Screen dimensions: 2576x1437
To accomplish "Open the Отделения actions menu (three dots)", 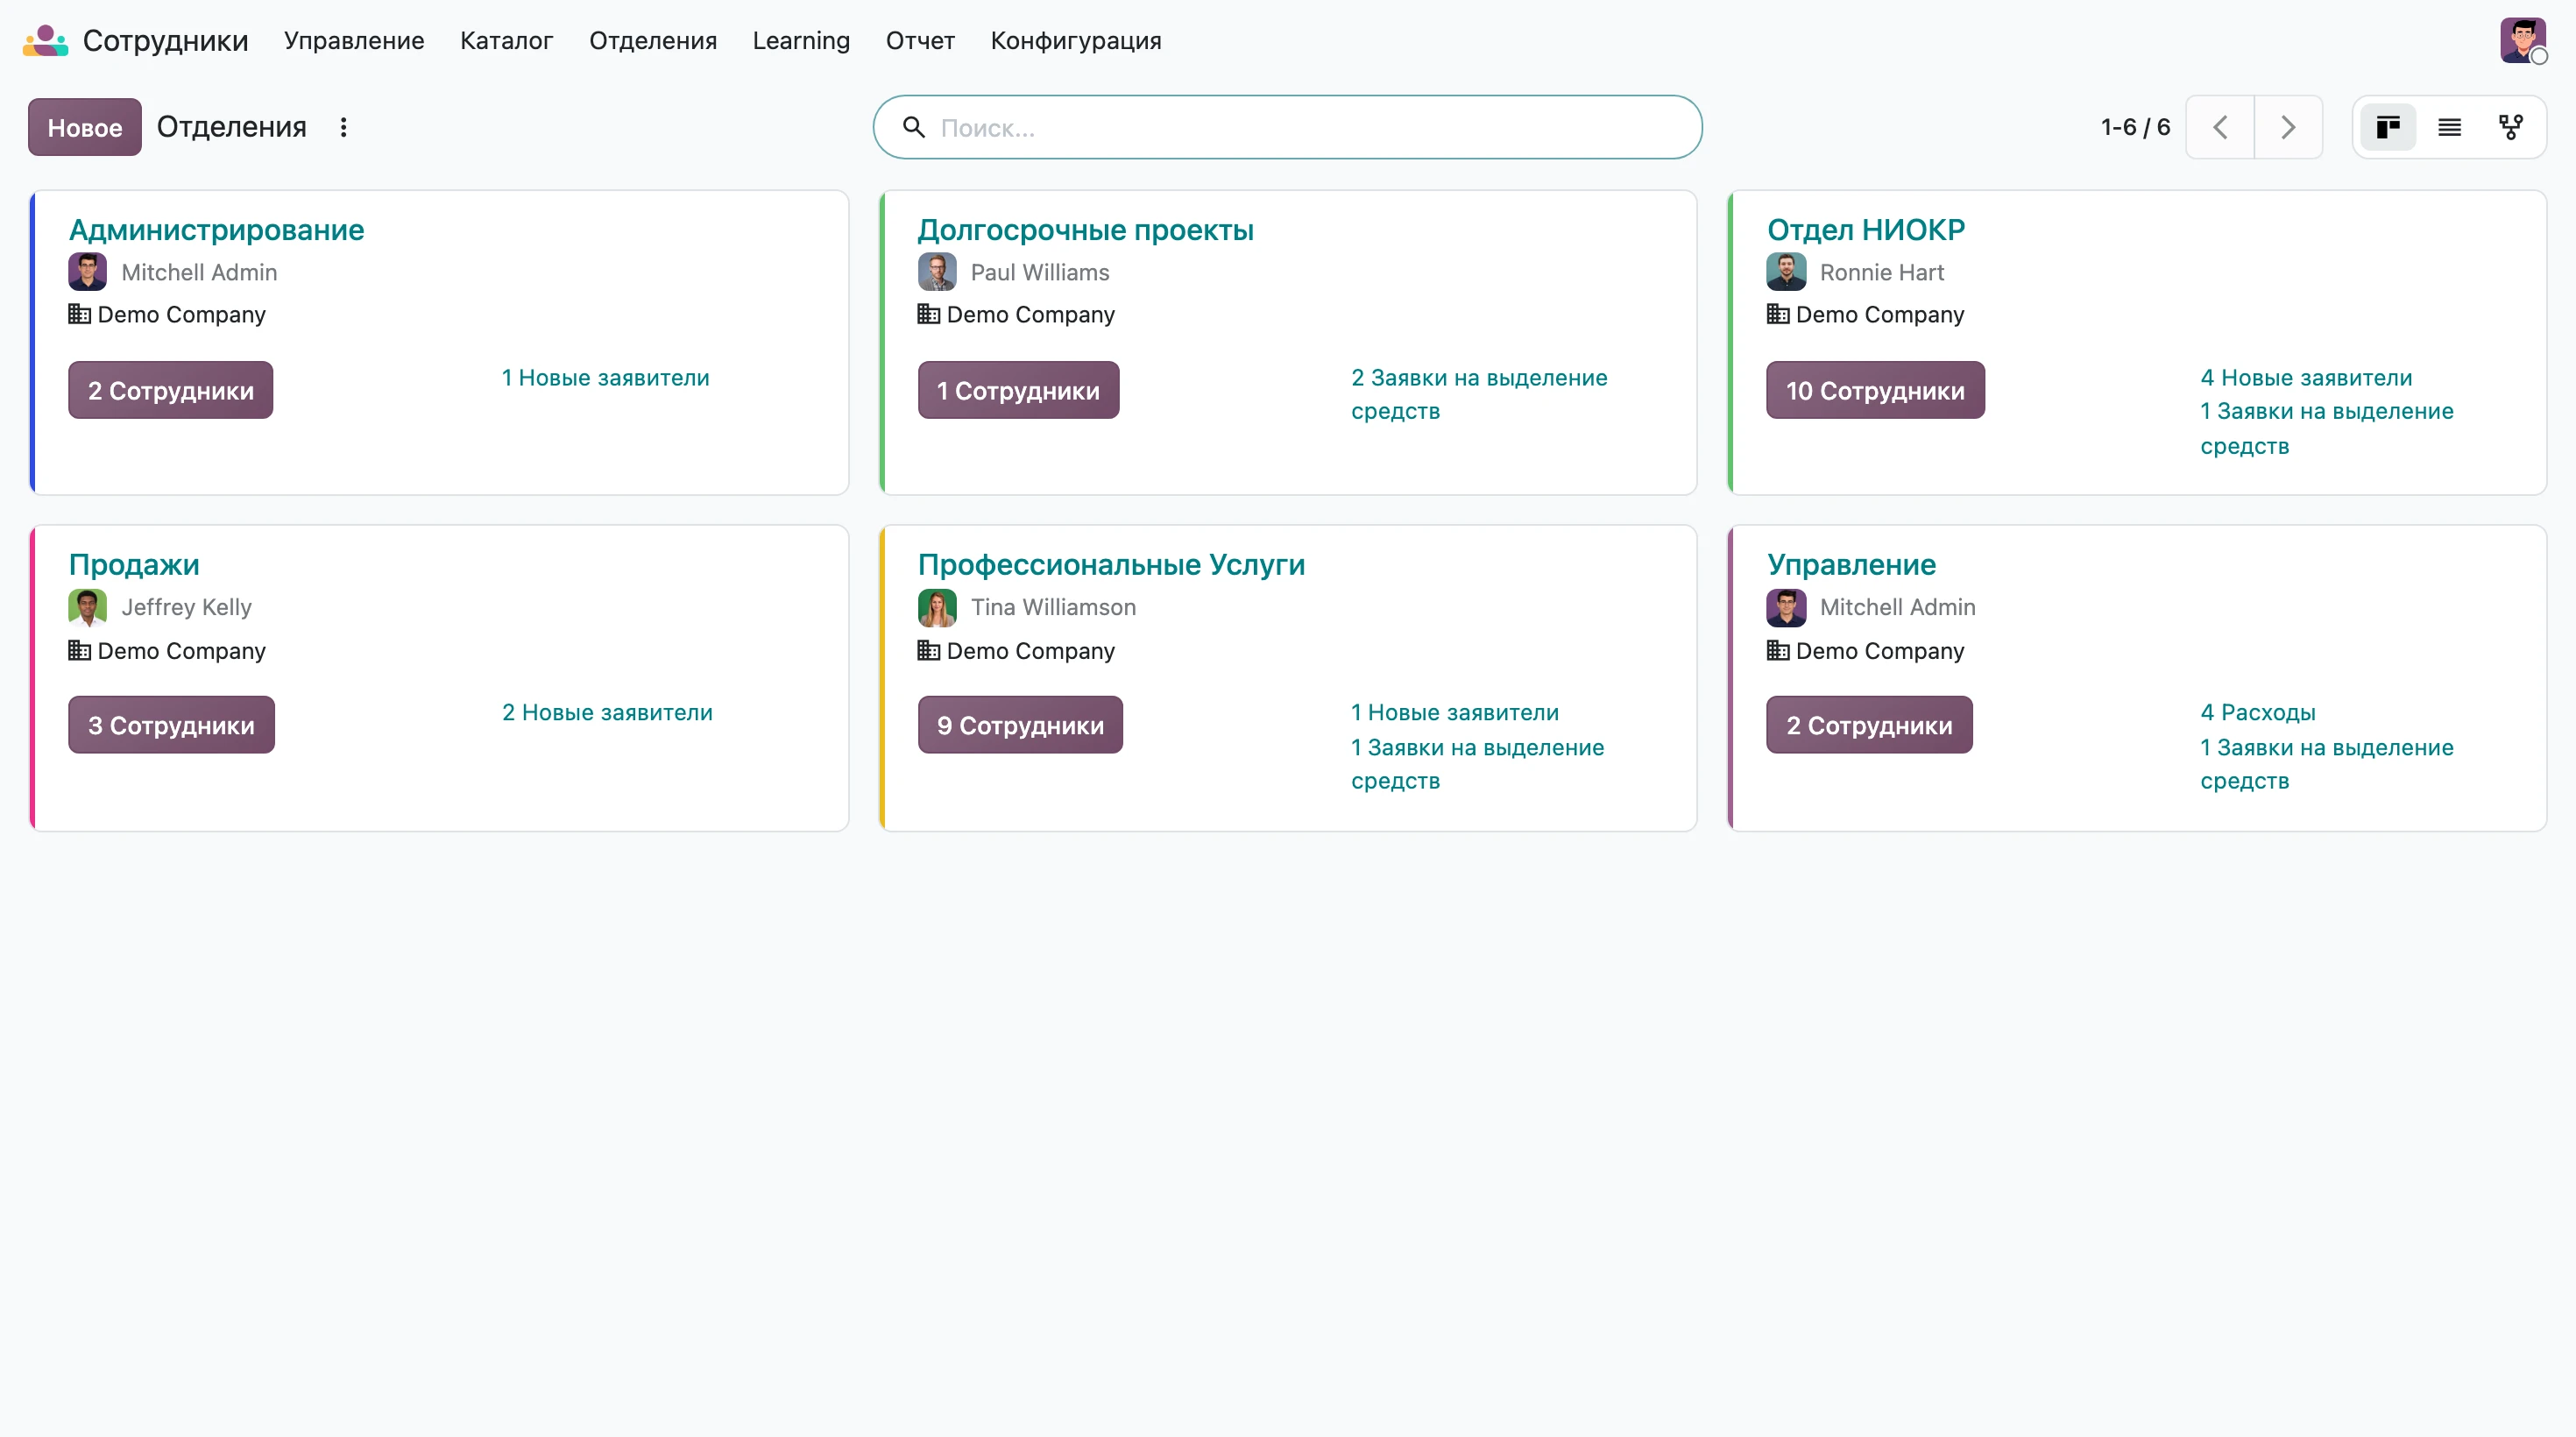I will coord(343,127).
